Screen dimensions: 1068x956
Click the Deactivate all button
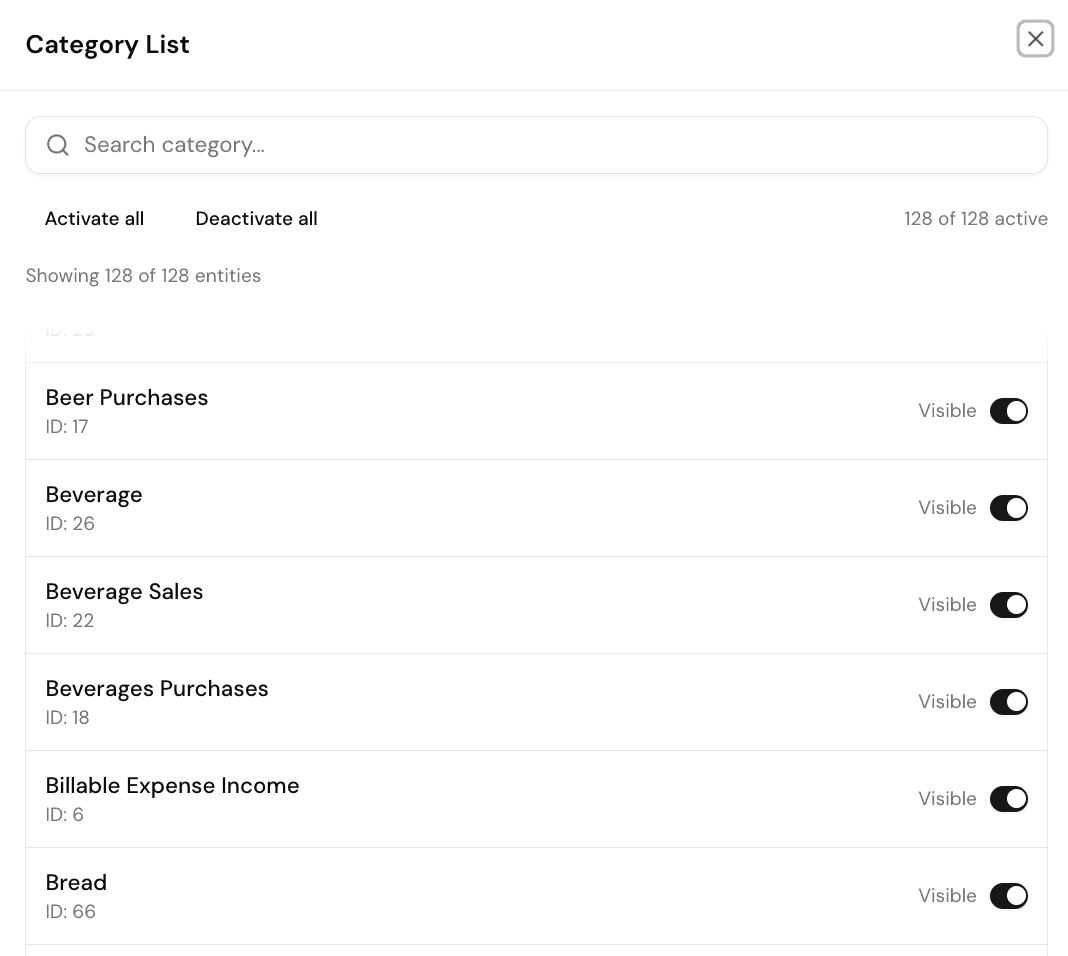[x=256, y=219]
